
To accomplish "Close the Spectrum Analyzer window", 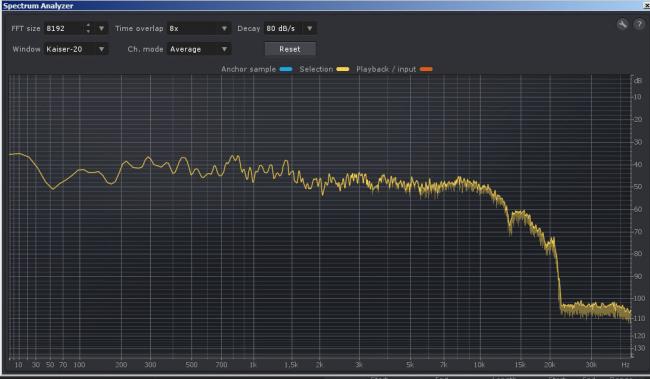I will [646, 5].
